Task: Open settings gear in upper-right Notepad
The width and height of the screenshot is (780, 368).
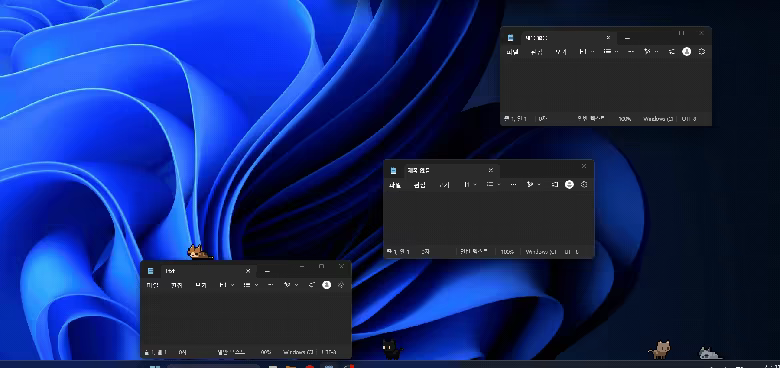Action: tap(702, 52)
